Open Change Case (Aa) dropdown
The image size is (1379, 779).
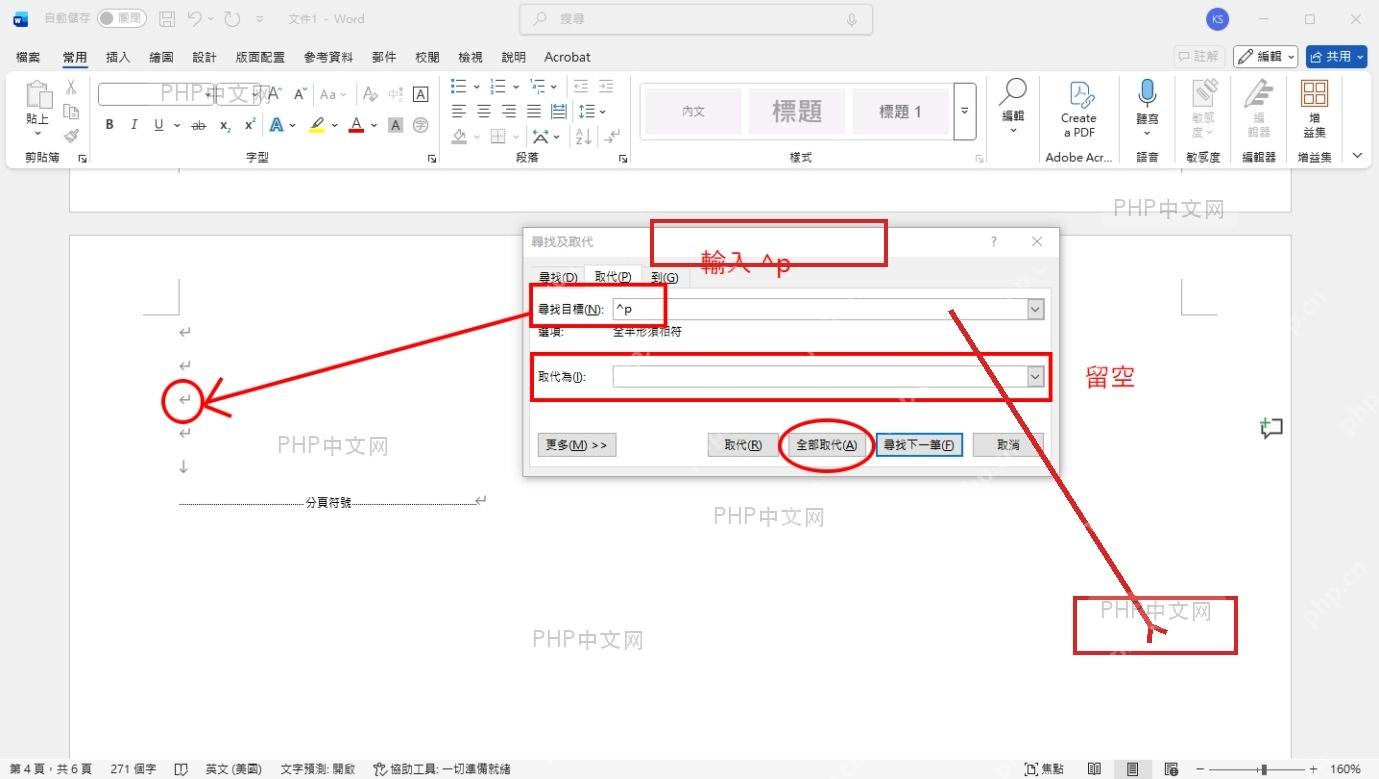click(x=332, y=94)
